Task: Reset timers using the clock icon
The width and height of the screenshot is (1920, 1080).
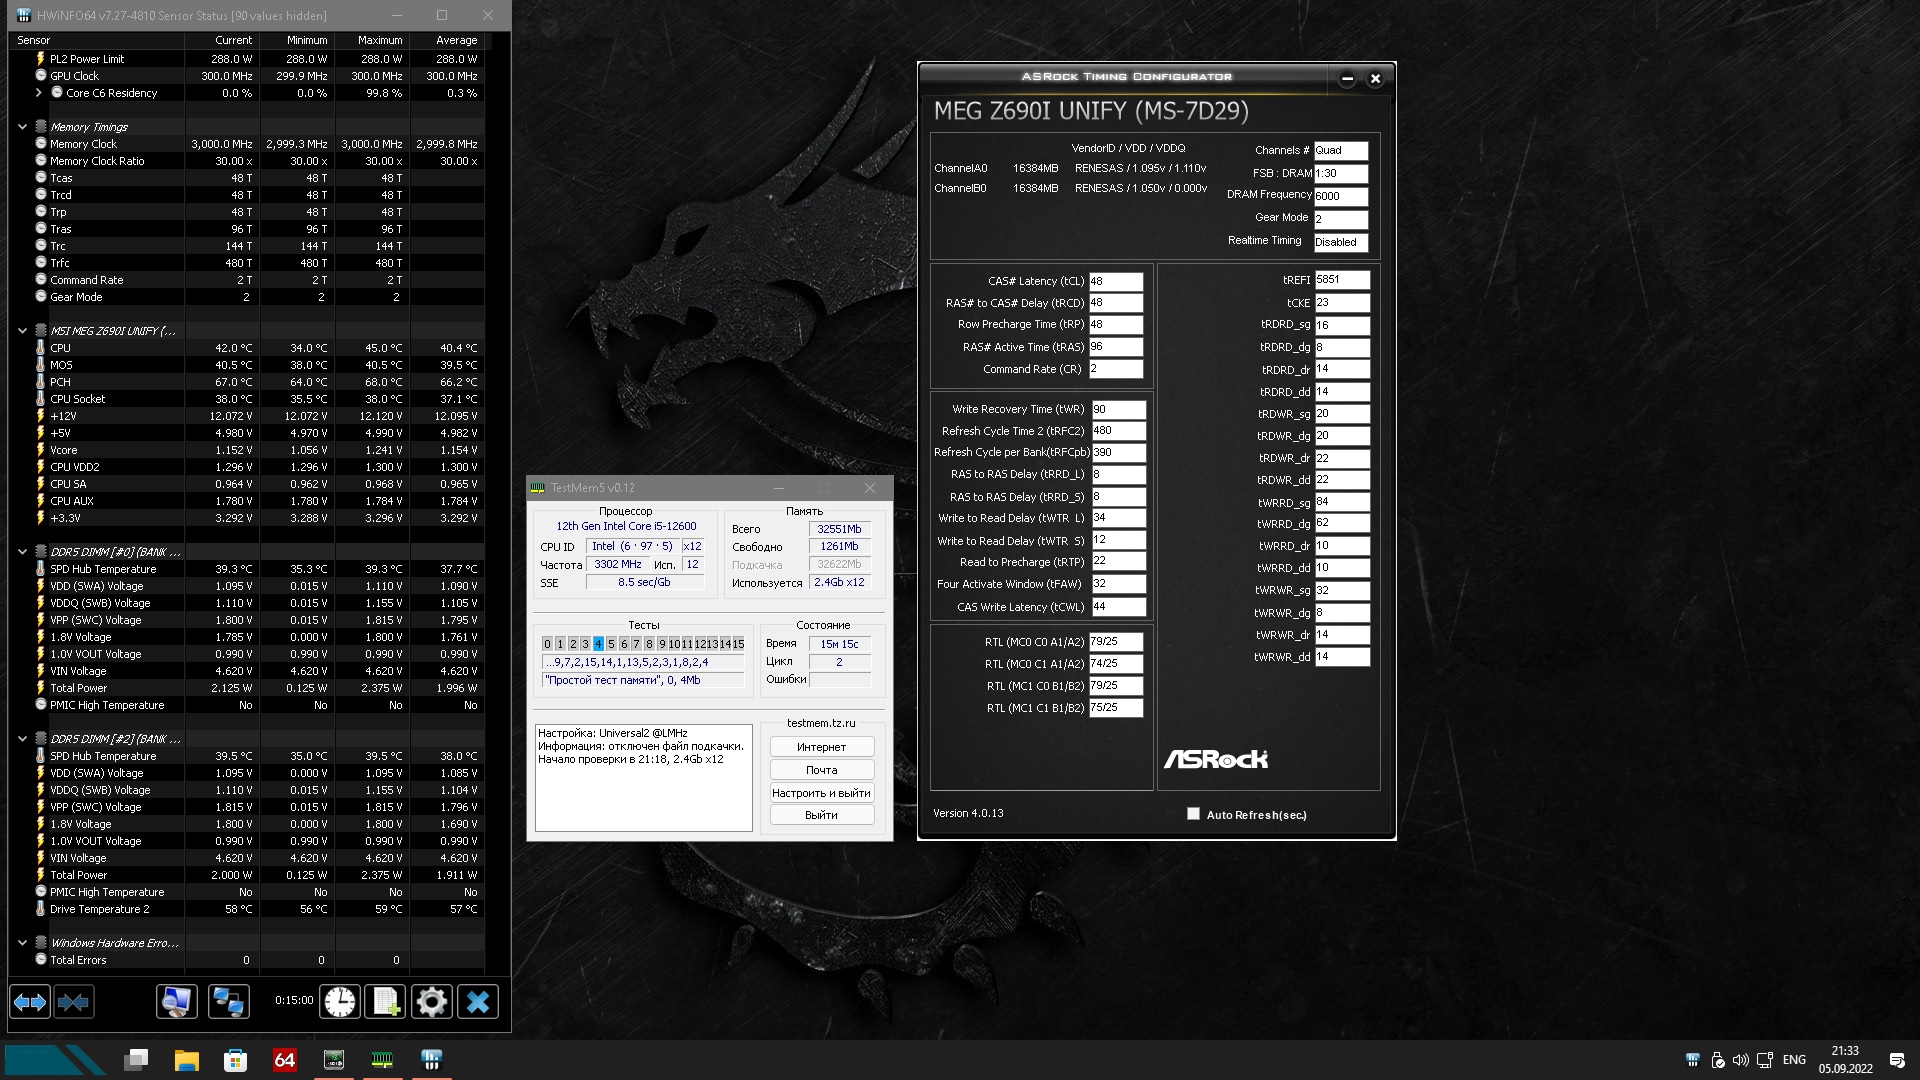Action: point(340,1002)
